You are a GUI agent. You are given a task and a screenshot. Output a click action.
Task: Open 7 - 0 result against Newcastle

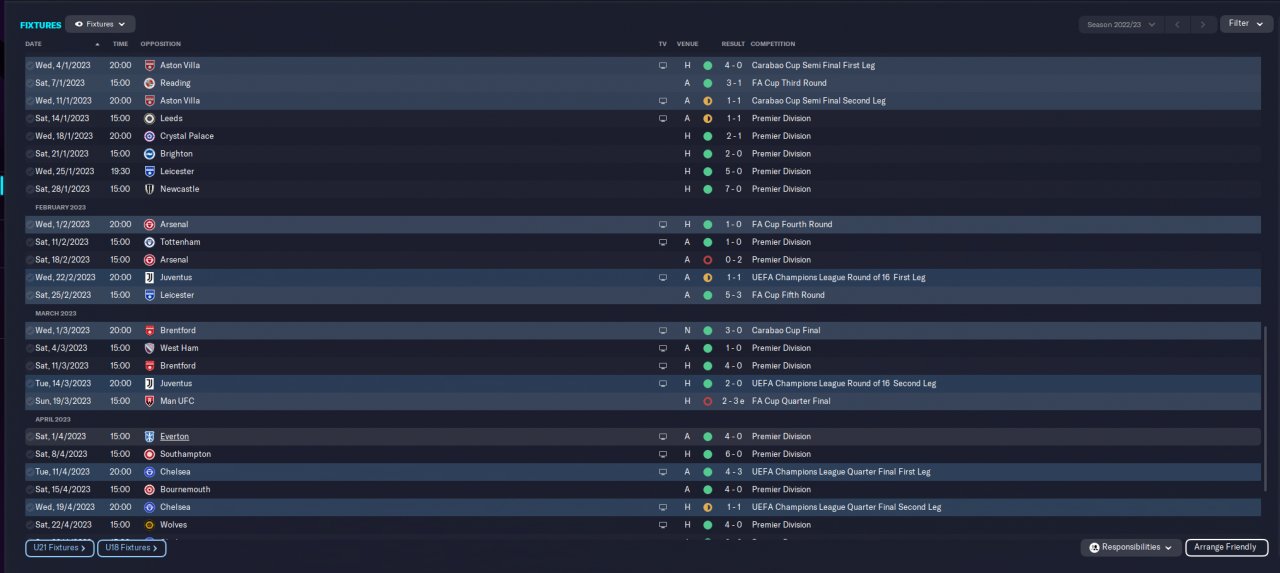tap(733, 189)
